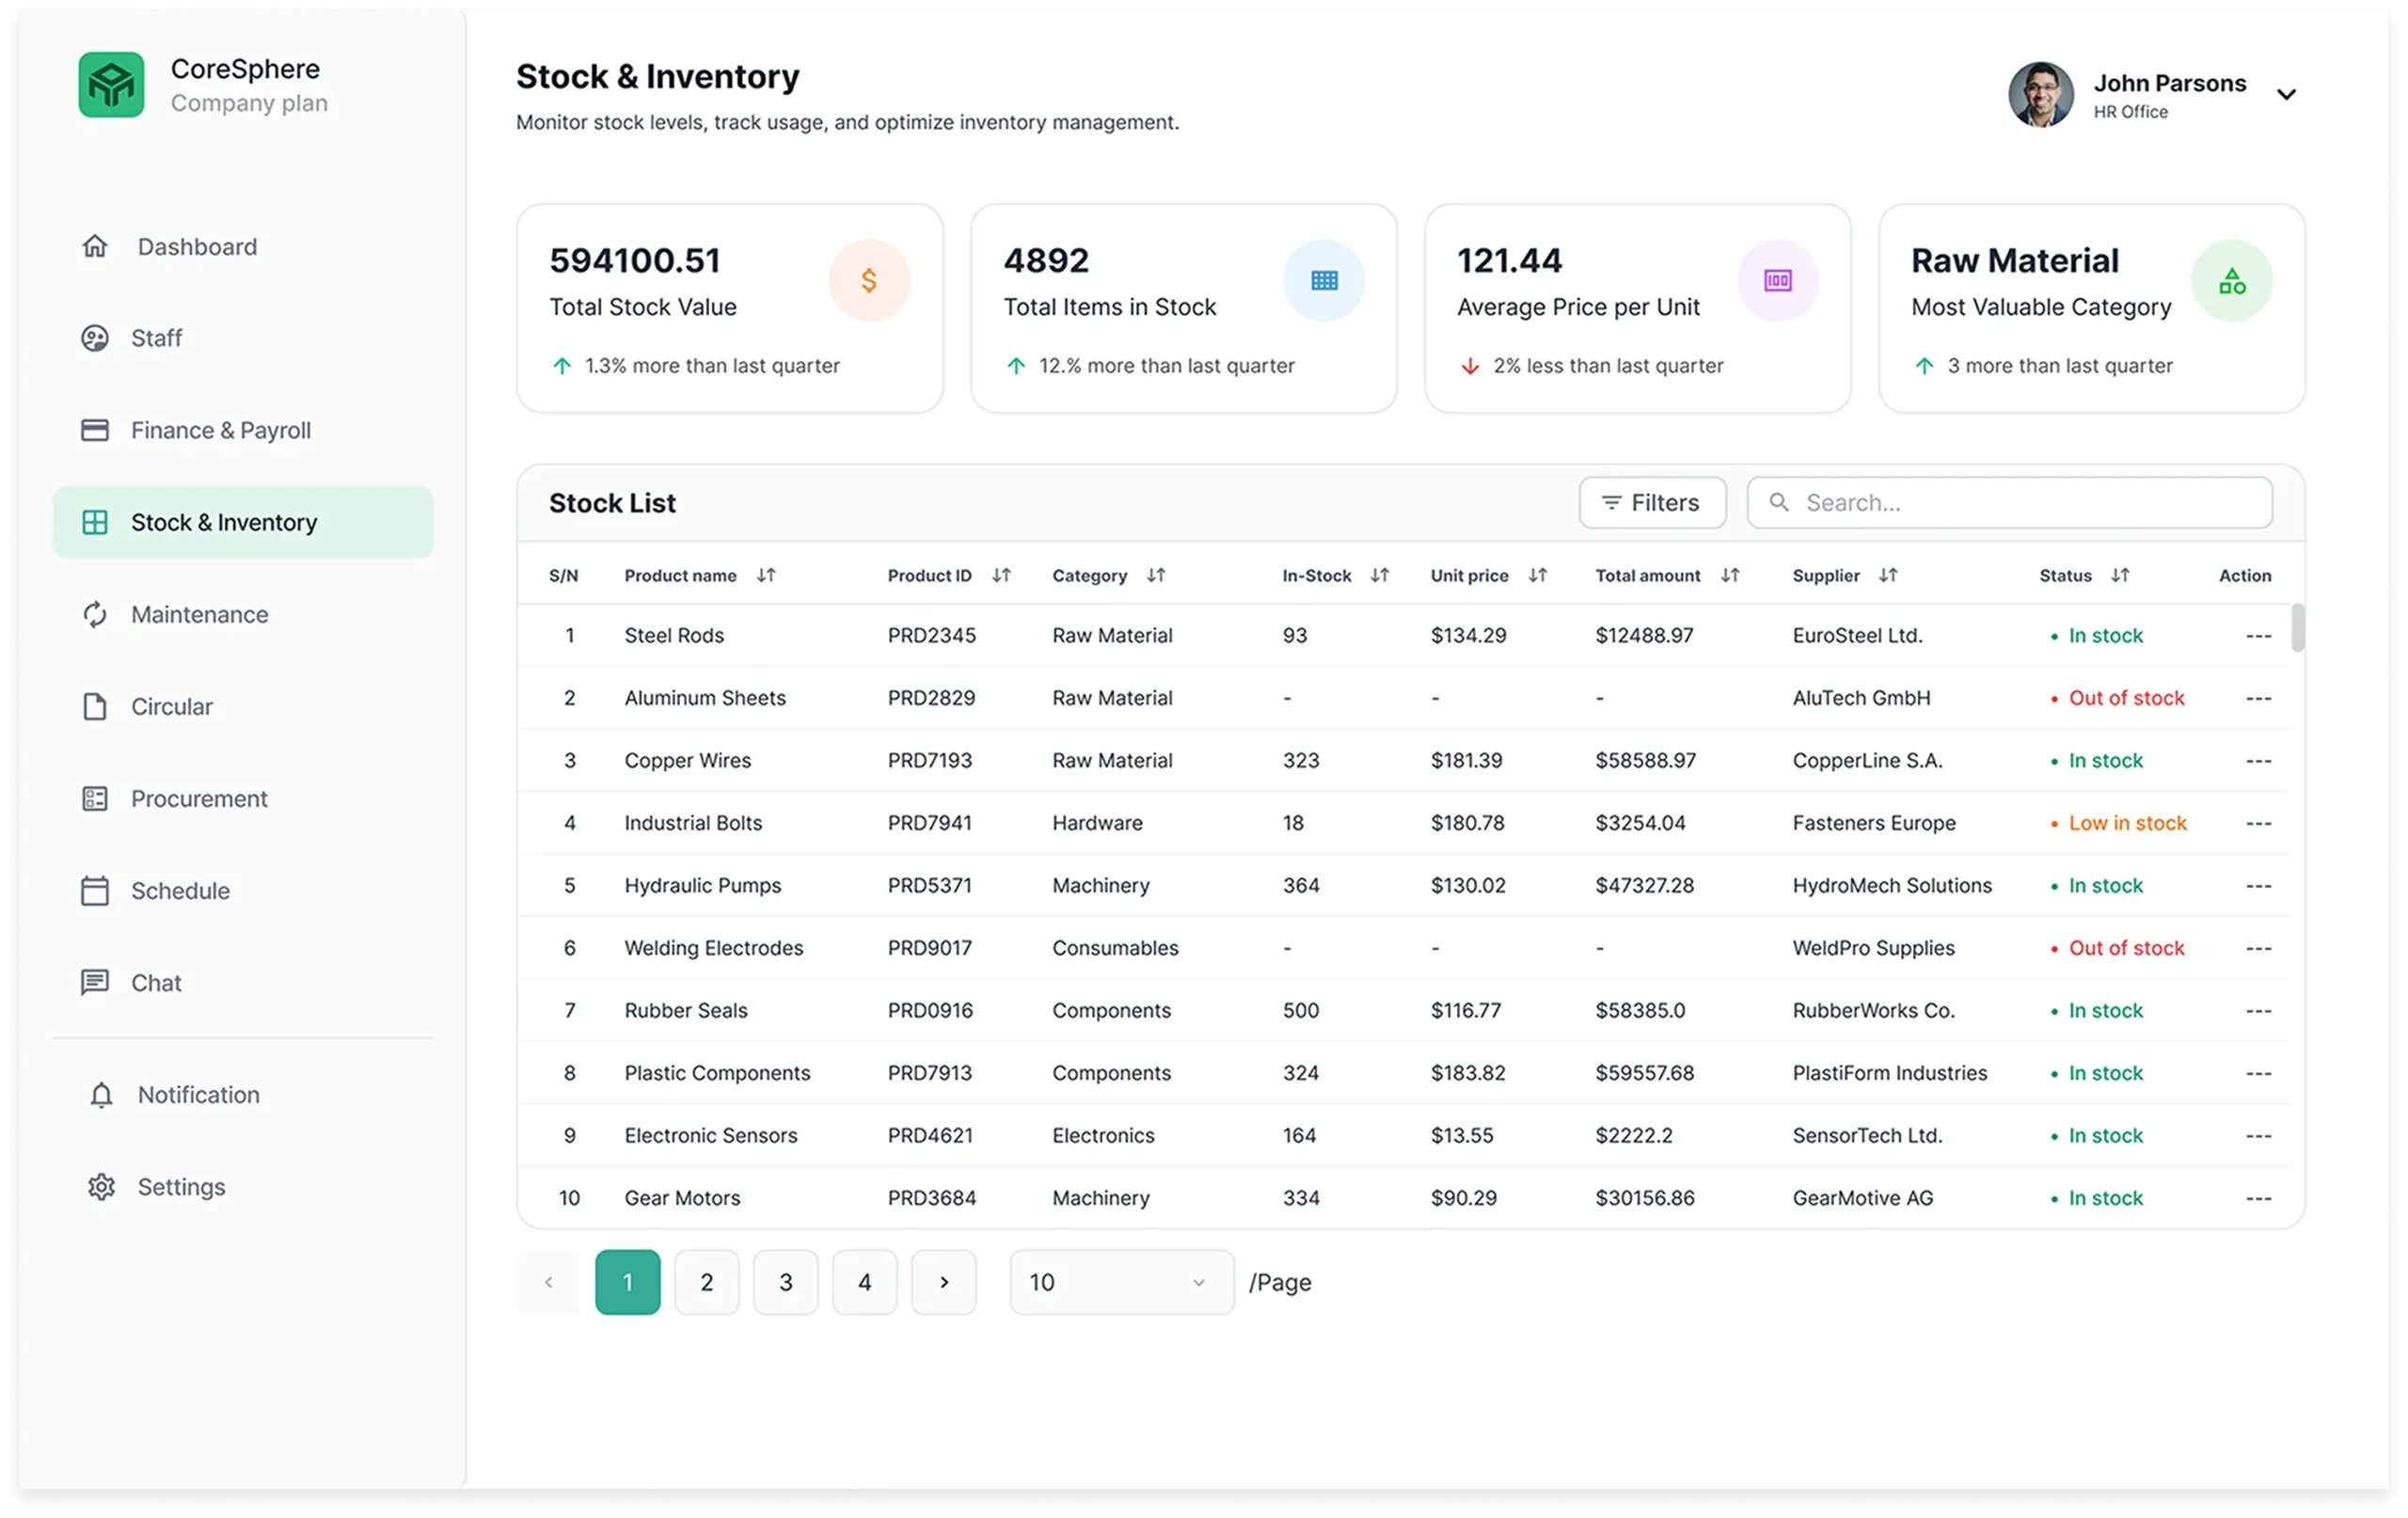Open Notification bell in sidebar

point(101,1095)
